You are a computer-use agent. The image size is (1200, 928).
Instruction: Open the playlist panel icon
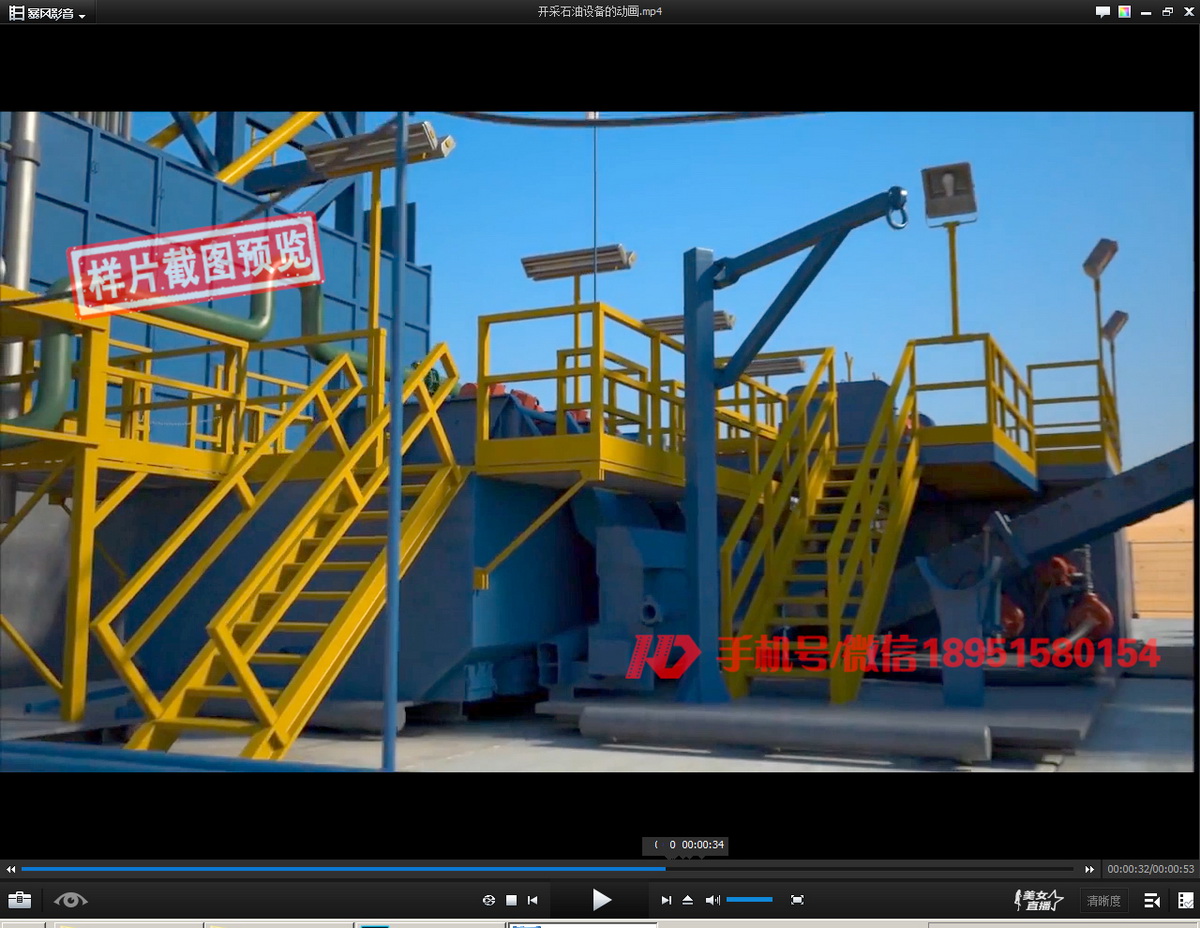coord(1152,900)
